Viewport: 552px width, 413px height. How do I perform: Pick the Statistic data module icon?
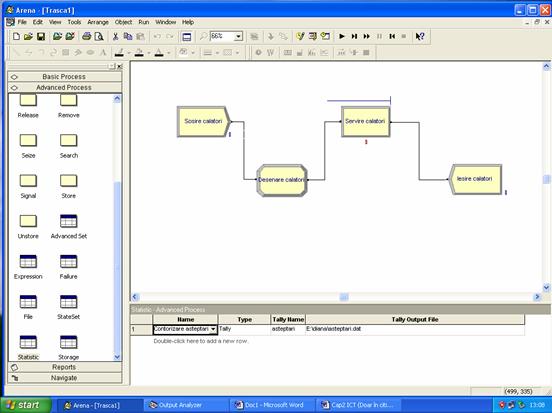click(x=28, y=342)
